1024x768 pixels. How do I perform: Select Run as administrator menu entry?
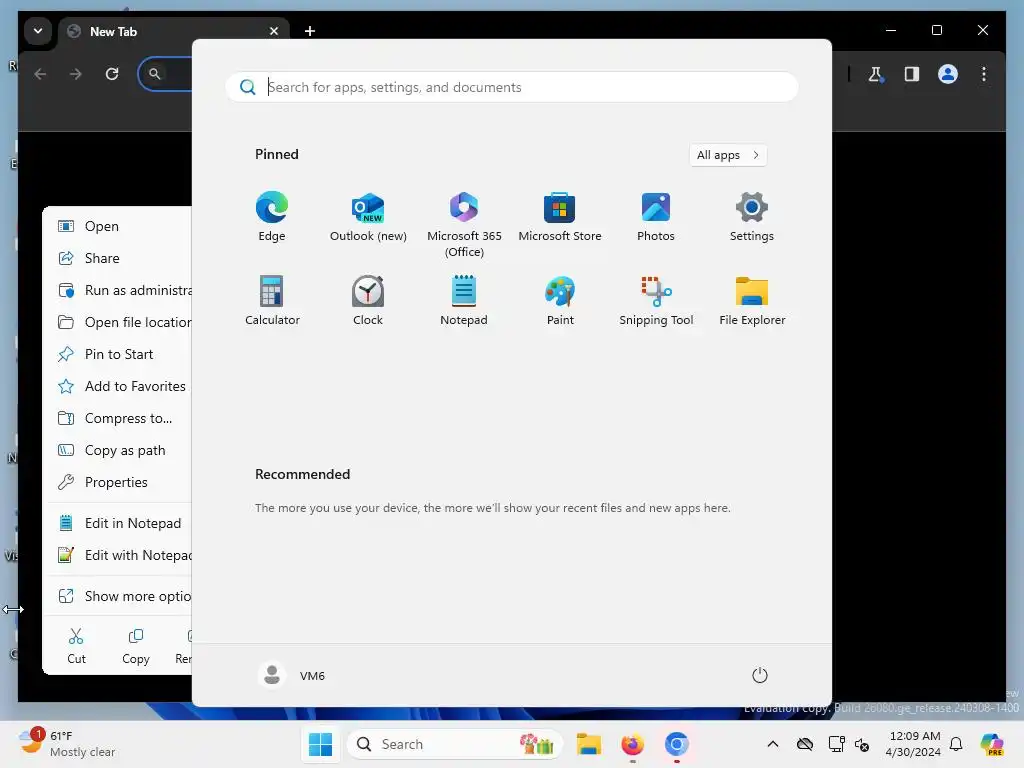coord(118,290)
